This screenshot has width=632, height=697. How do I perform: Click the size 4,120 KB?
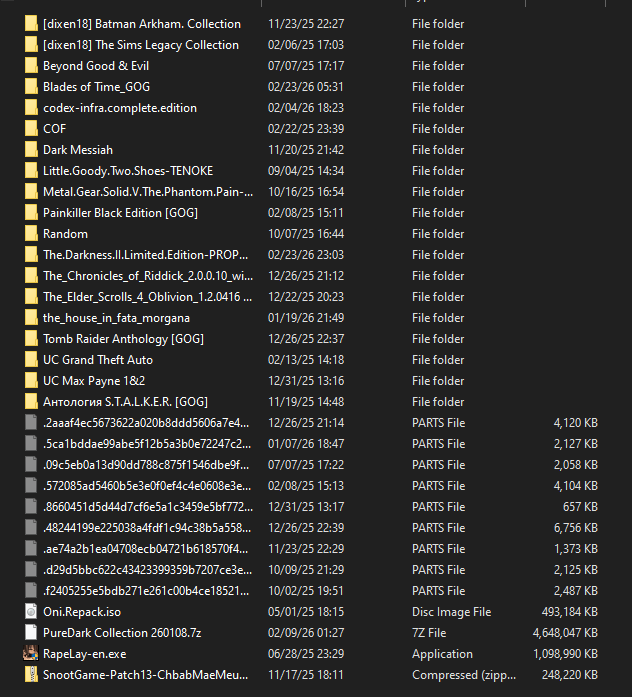coord(576,423)
